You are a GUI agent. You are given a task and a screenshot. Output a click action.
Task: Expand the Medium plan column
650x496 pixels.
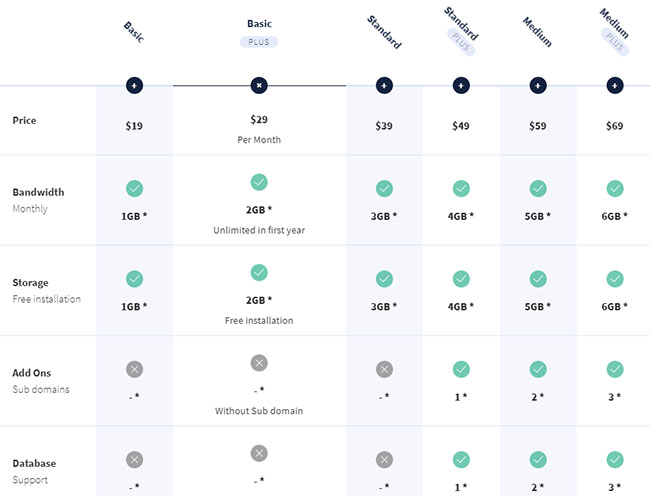(x=538, y=86)
